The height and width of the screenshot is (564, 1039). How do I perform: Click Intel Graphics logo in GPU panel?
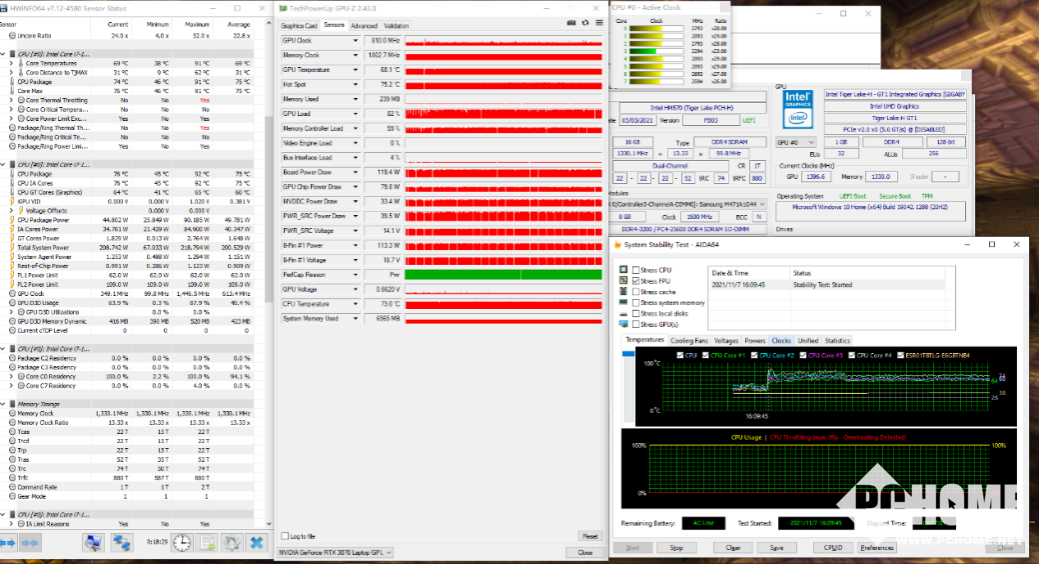797,109
